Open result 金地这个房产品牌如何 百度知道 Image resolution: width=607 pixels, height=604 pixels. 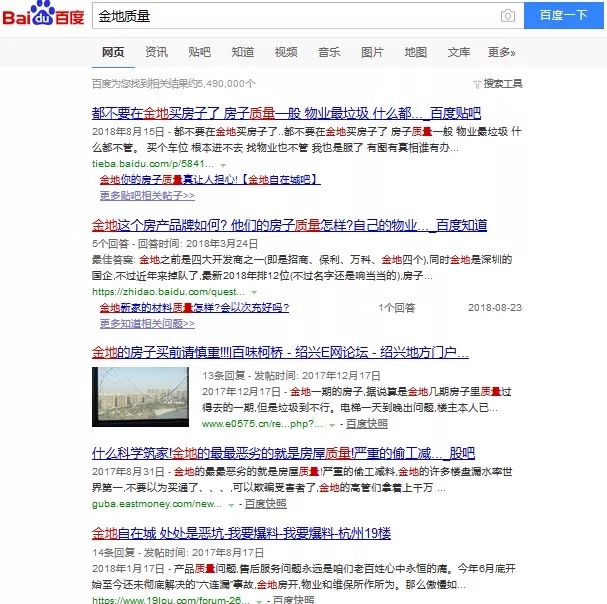[x=289, y=225]
